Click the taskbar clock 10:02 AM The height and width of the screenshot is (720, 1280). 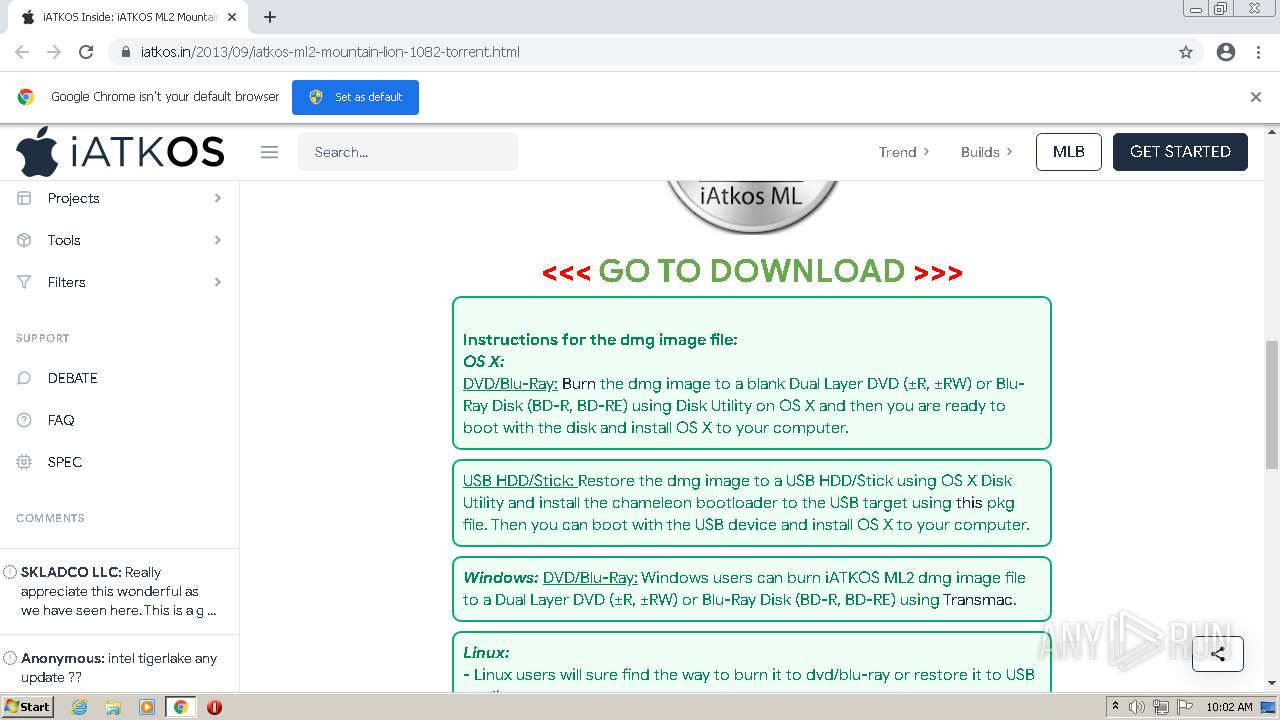point(1229,707)
